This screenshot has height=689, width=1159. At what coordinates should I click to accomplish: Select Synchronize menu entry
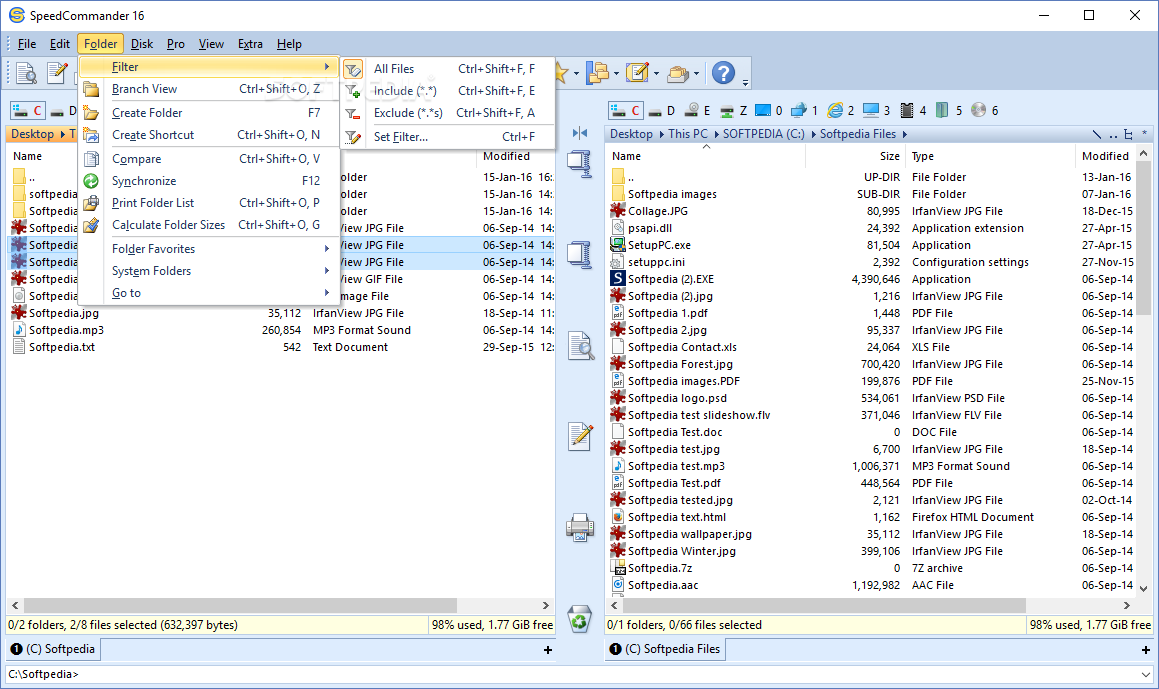[x=208, y=181]
